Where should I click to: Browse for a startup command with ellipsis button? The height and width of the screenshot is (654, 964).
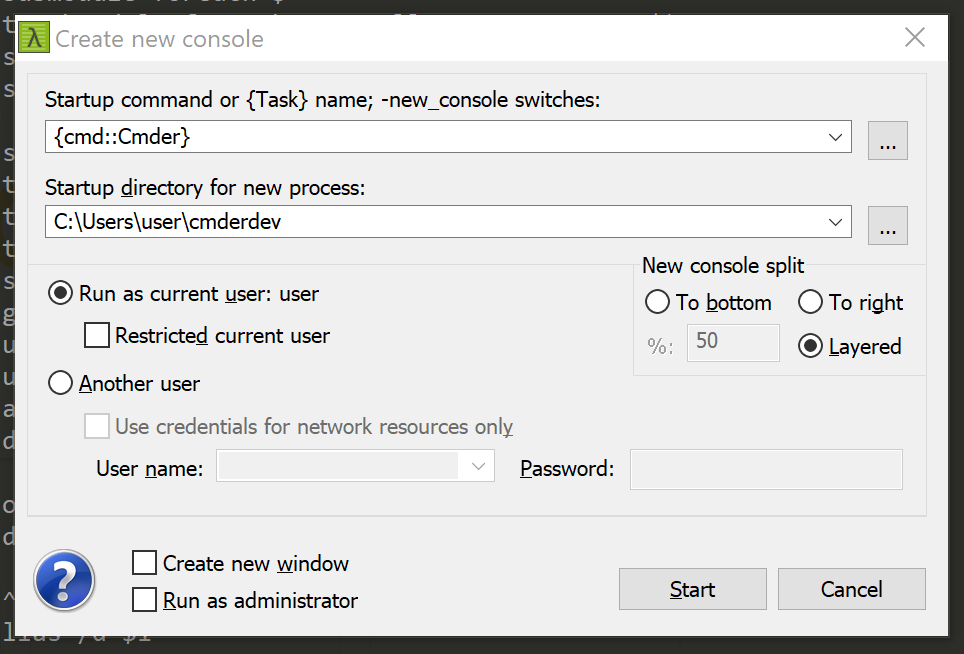(x=887, y=140)
